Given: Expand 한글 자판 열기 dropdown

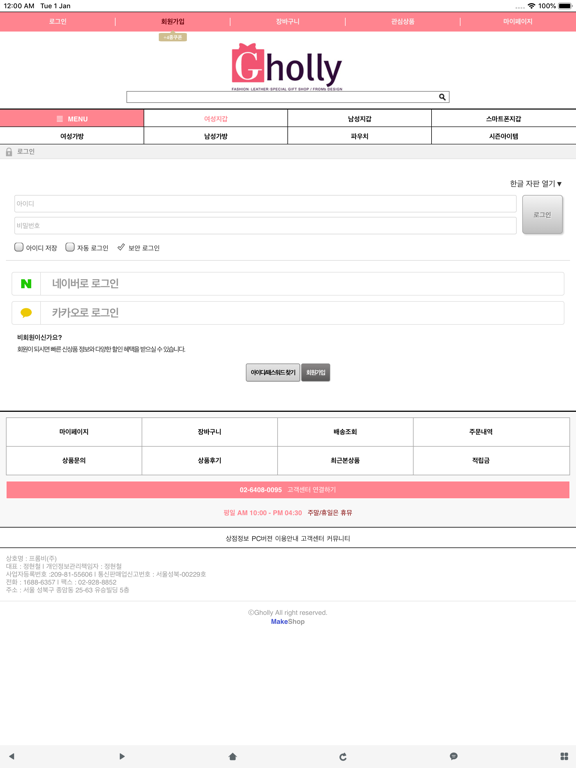Looking at the screenshot, I should point(535,184).
